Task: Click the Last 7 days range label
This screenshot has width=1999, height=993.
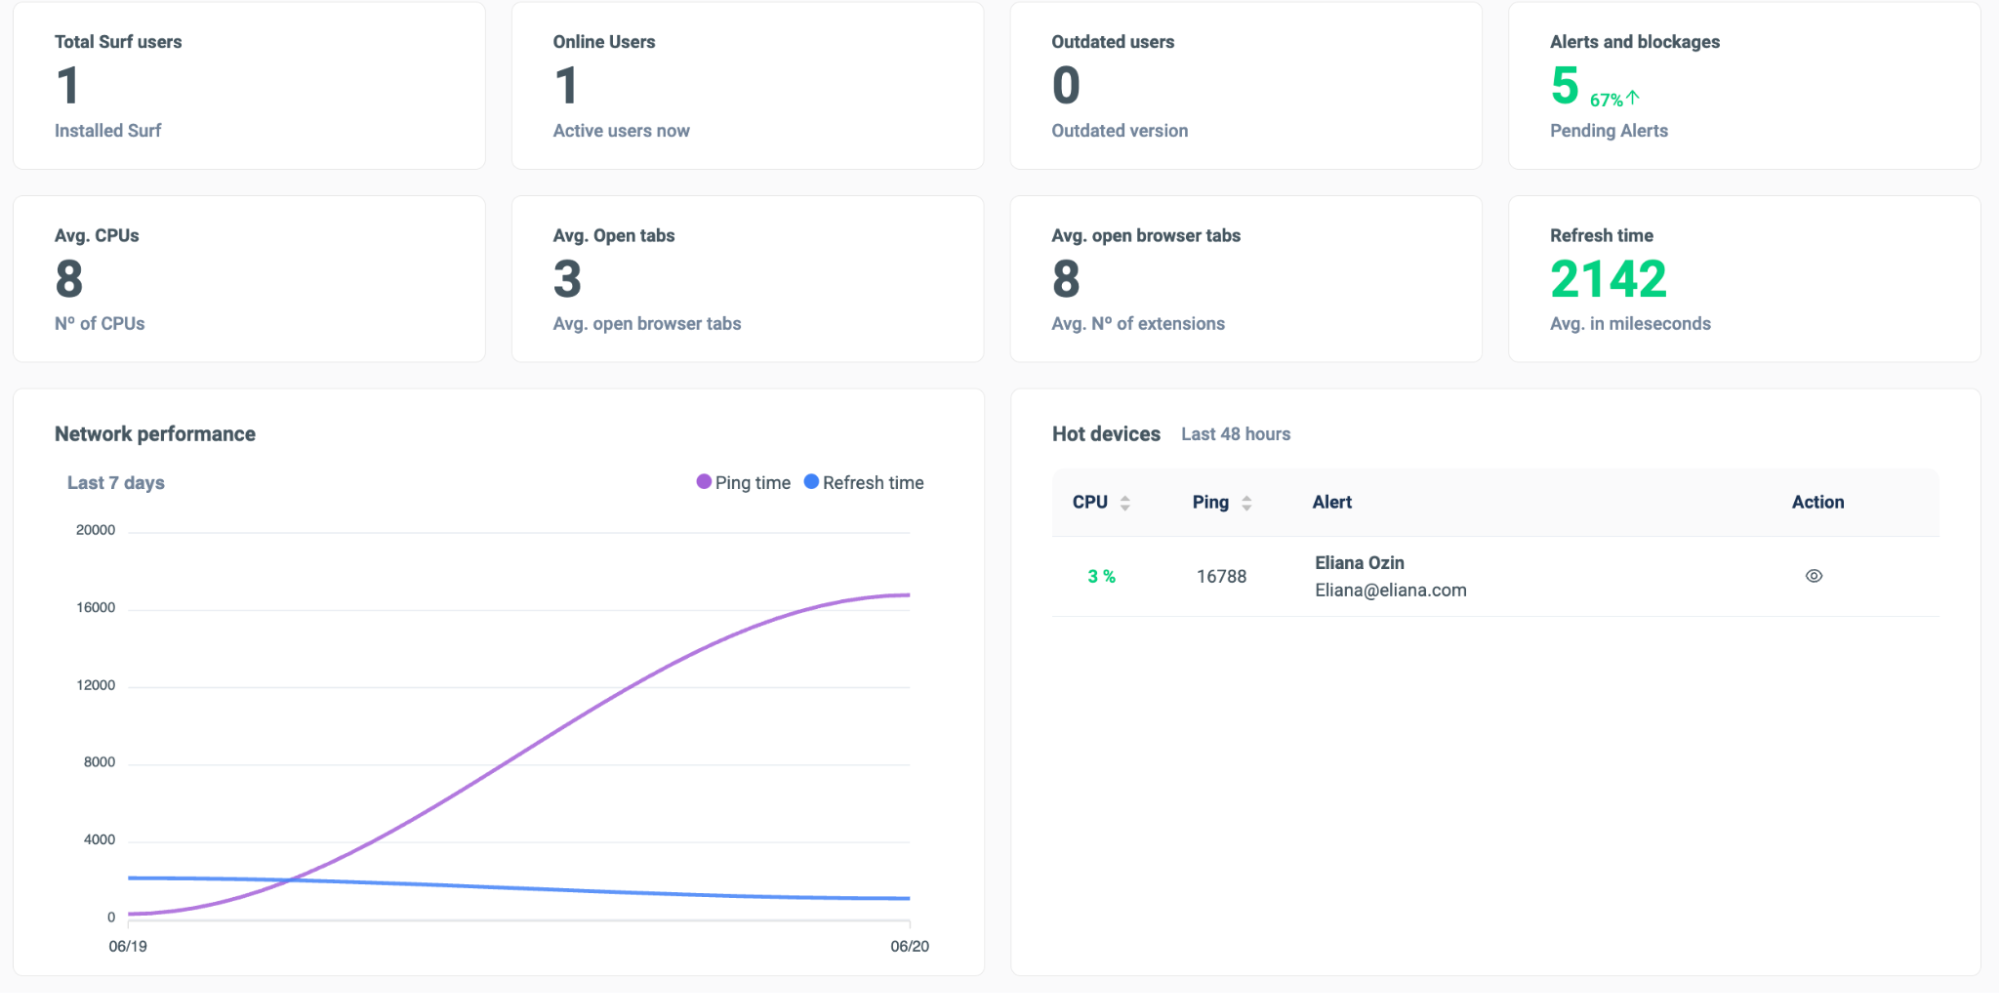Action: [116, 483]
